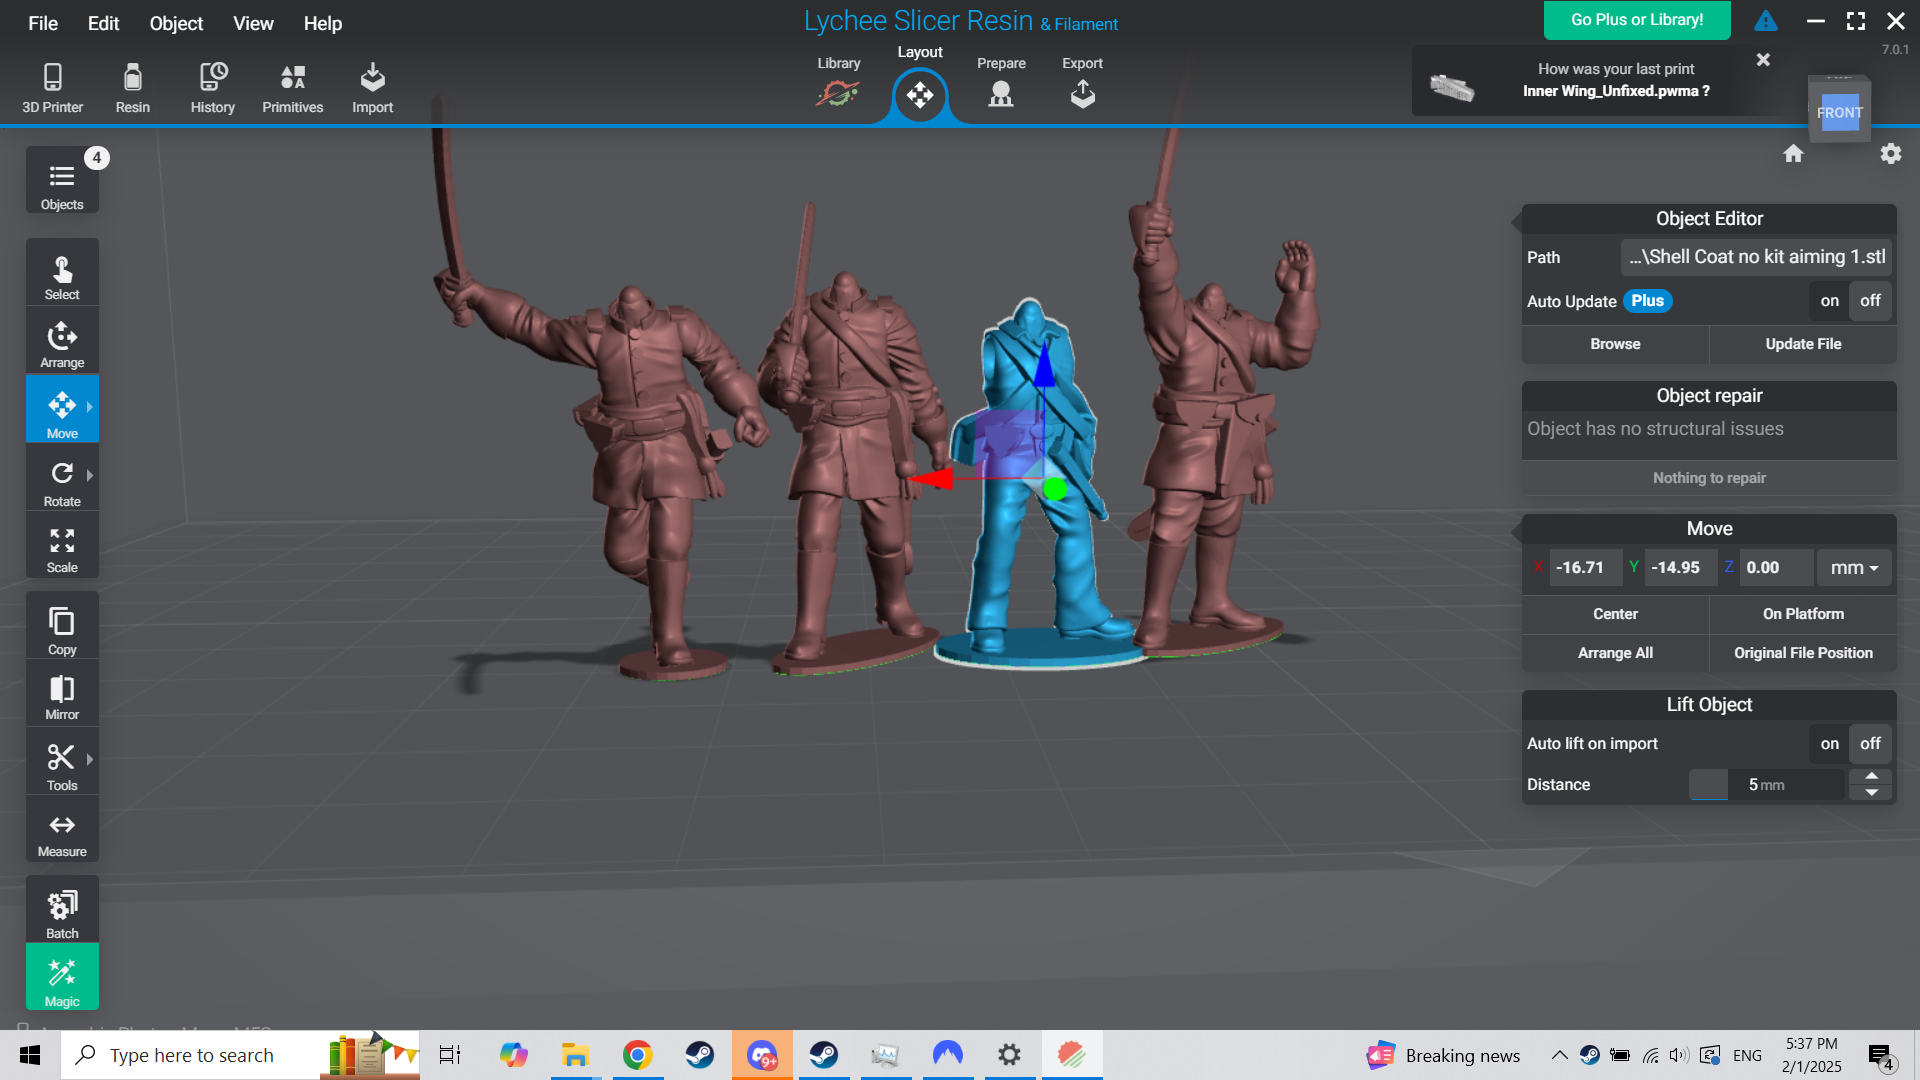Increase lift Distance with the up stepper
The height and width of the screenshot is (1080, 1920).
point(1871,777)
